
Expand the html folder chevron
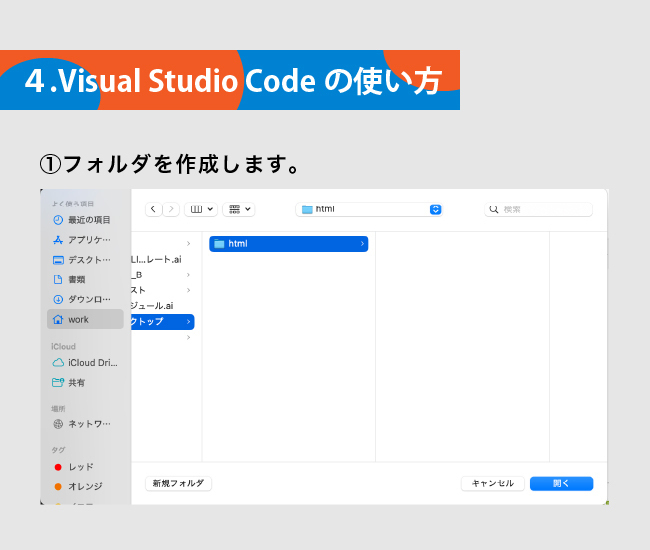tap(362, 244)
